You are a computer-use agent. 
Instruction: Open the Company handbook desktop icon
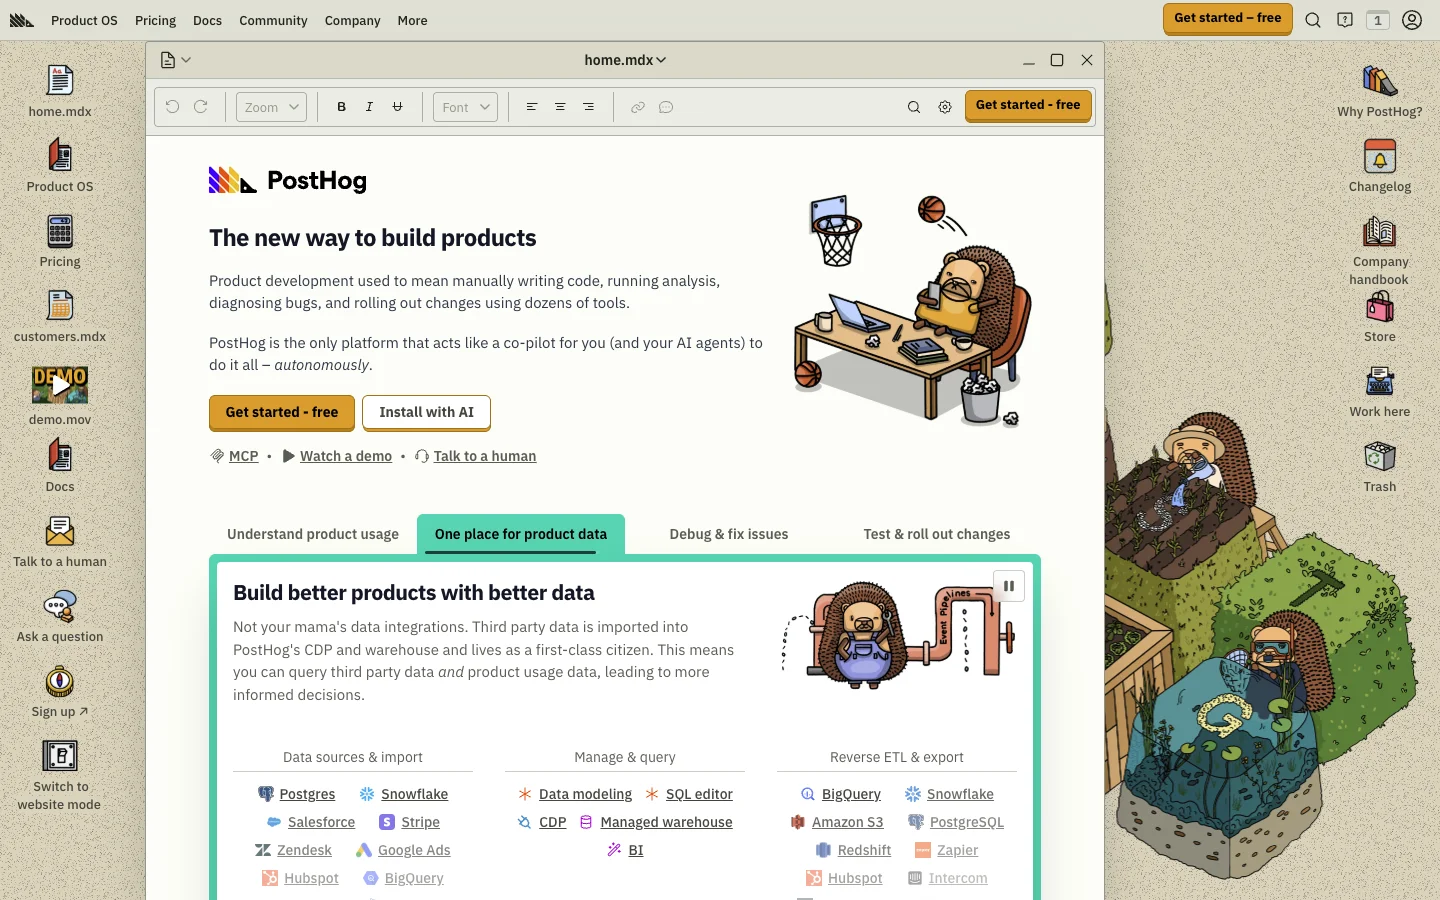pyautogui.click(x=1380, y=232)
